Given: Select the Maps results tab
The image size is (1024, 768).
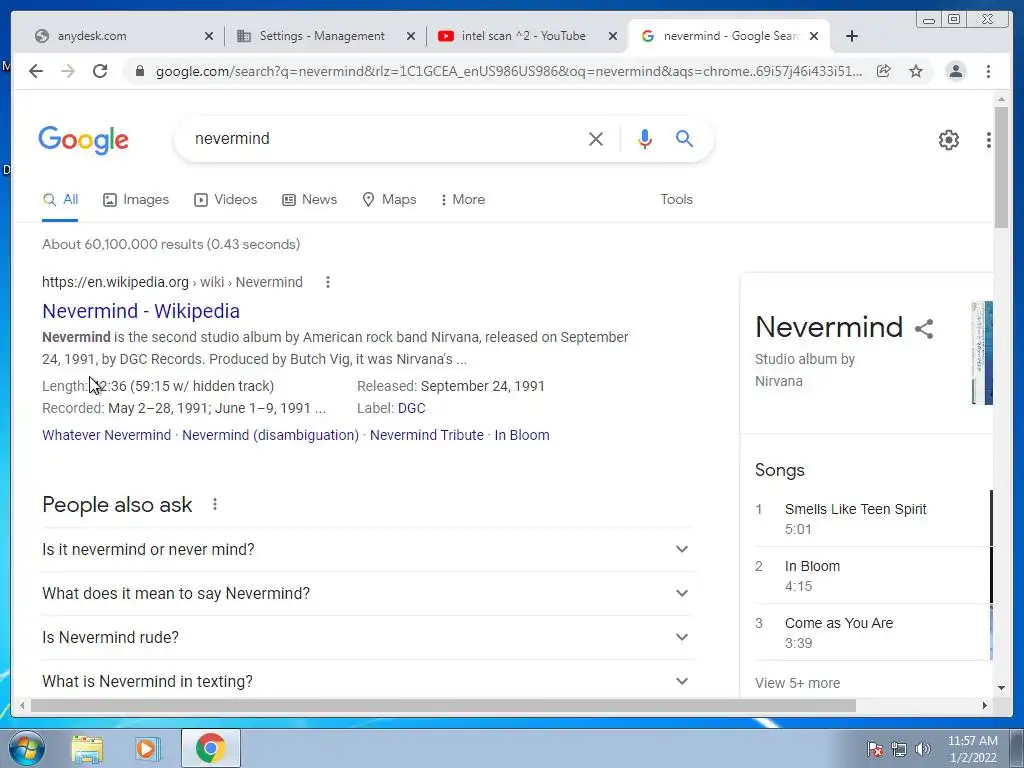Looking at the screenshot, I should click(x=389, y=200).
